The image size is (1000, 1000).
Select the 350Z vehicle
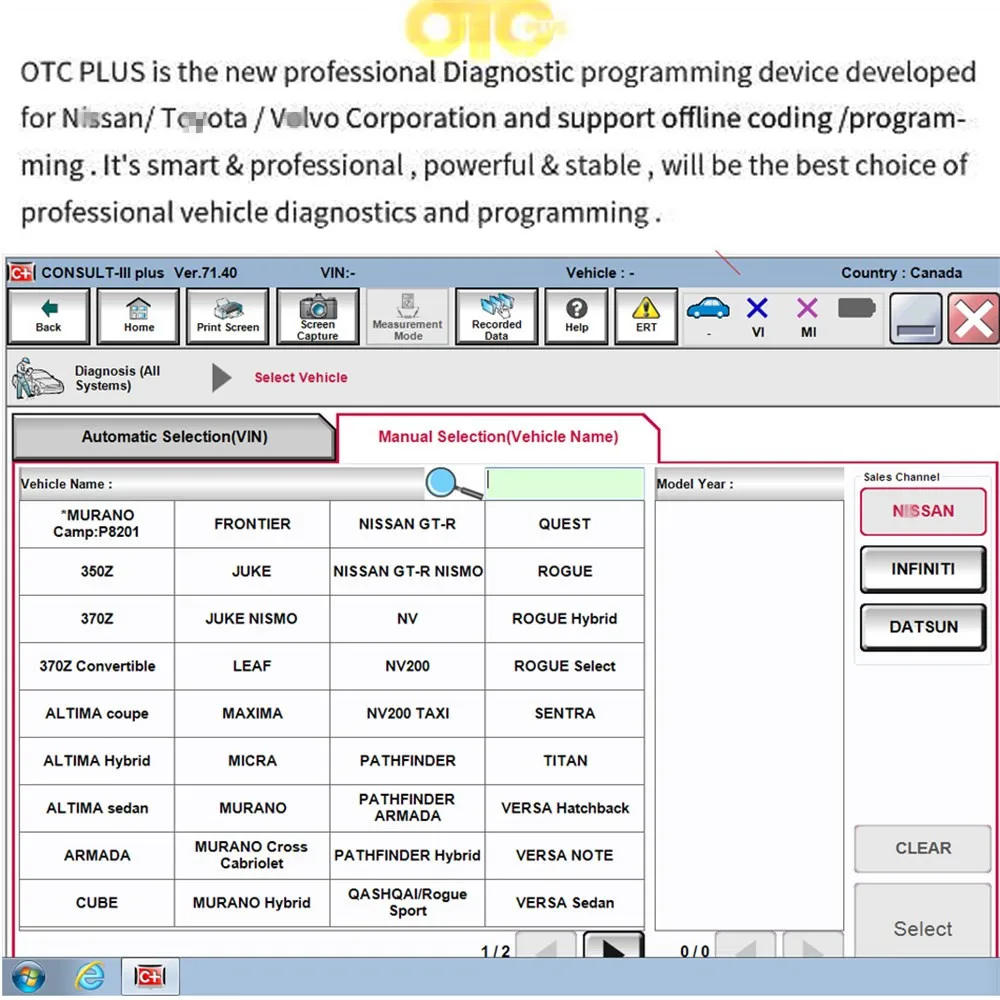pos(97,571)
